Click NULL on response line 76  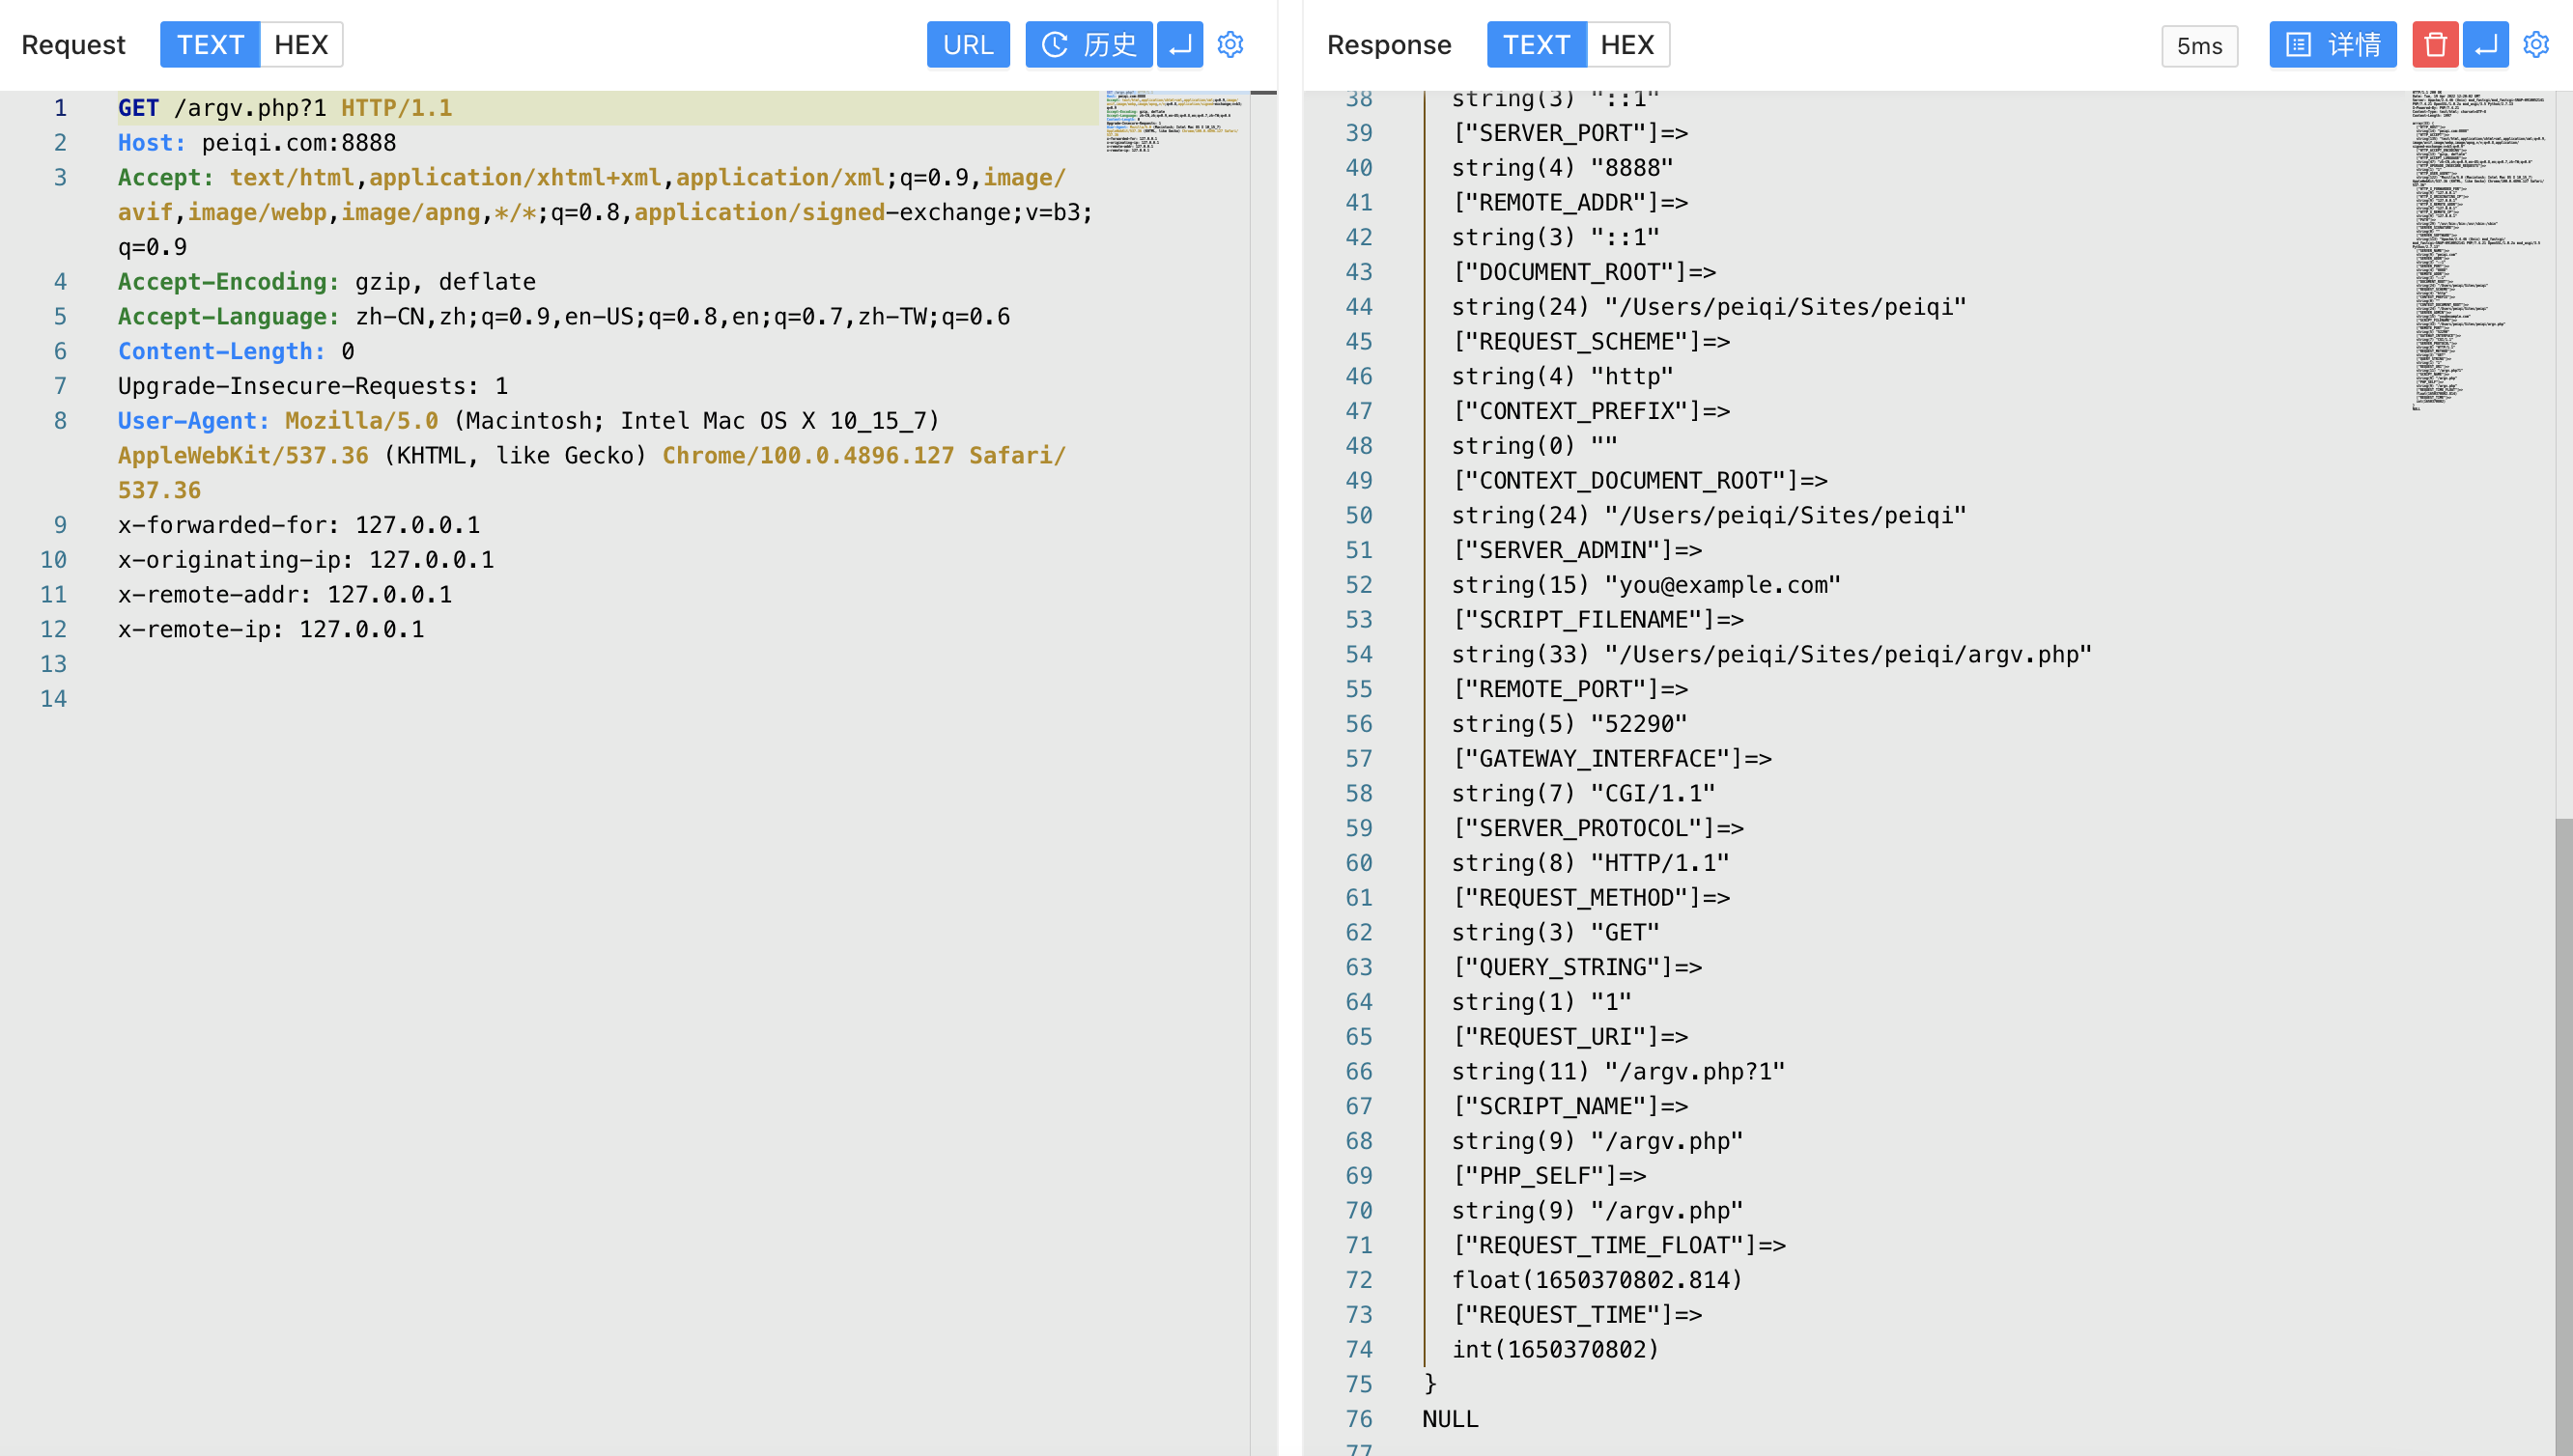tap(1450, 1419)
